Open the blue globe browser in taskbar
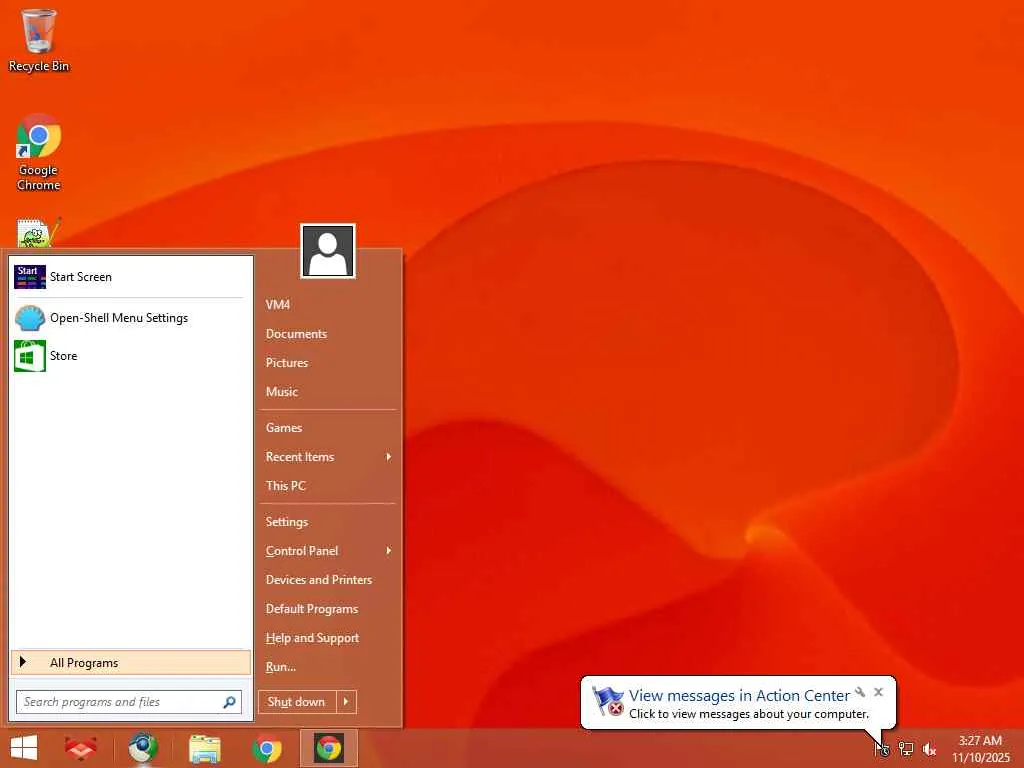This screenshot has width=1024, height=768. tap(143, 748)
